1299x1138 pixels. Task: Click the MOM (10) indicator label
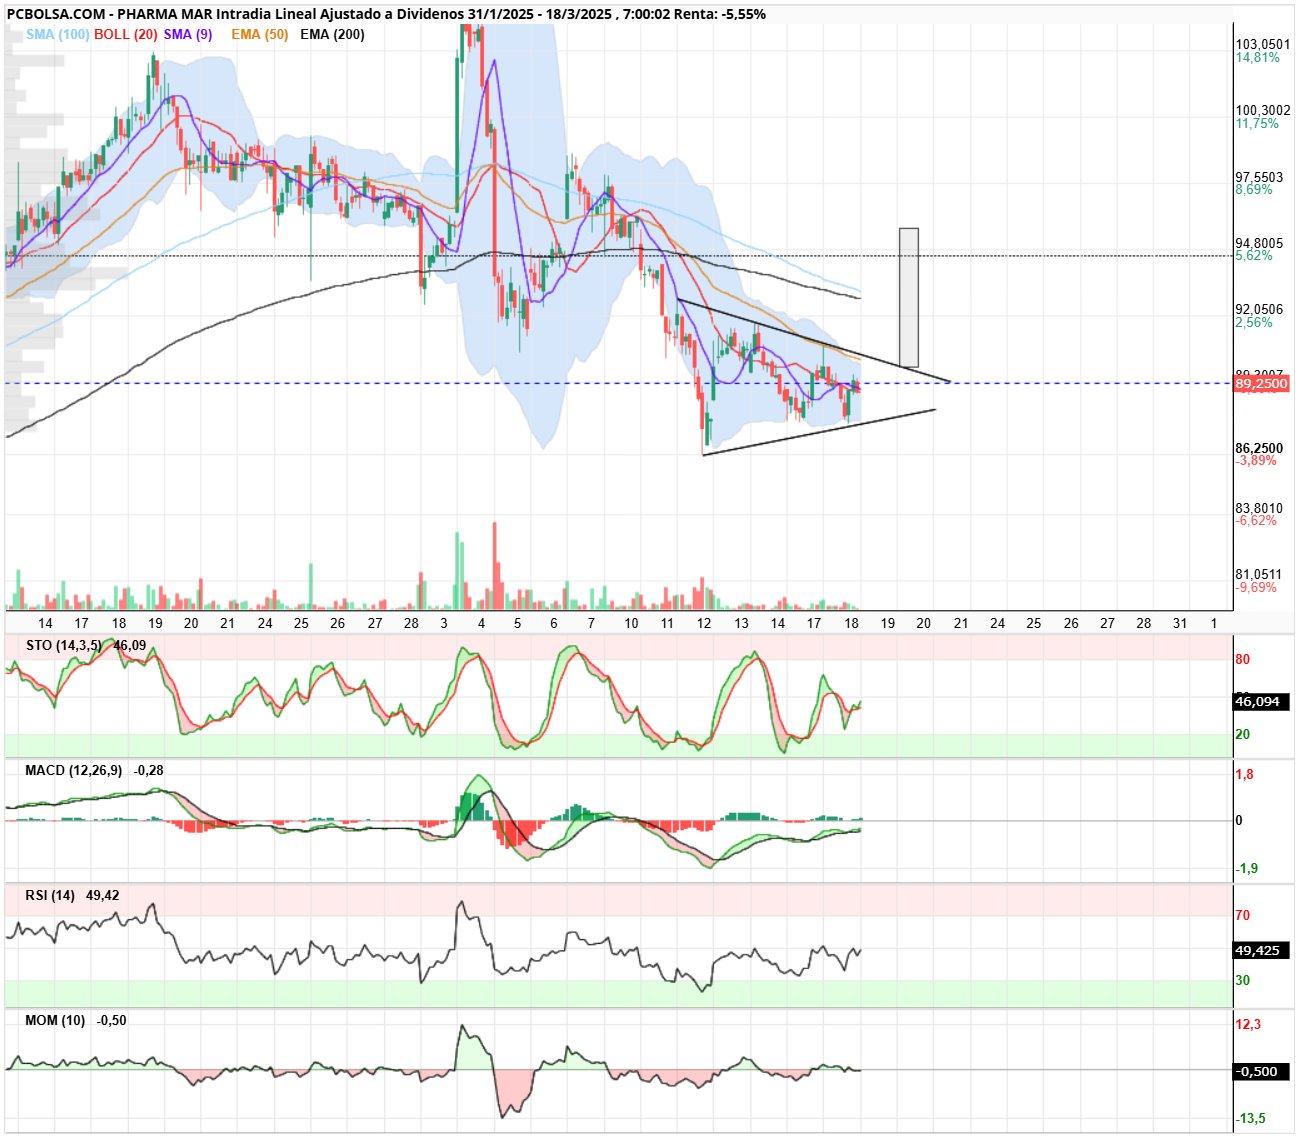pos(55,1020)
